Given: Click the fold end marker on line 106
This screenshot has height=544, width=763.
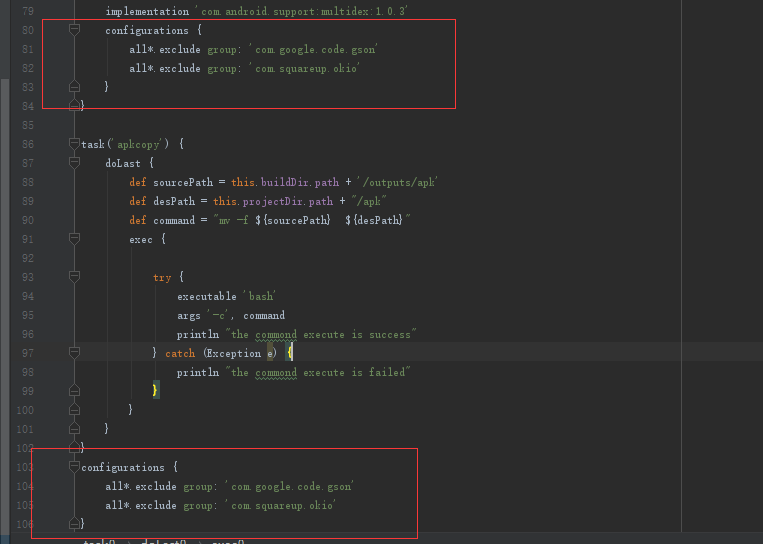Looking at the screenshot, I should click(x=74, y=524).
